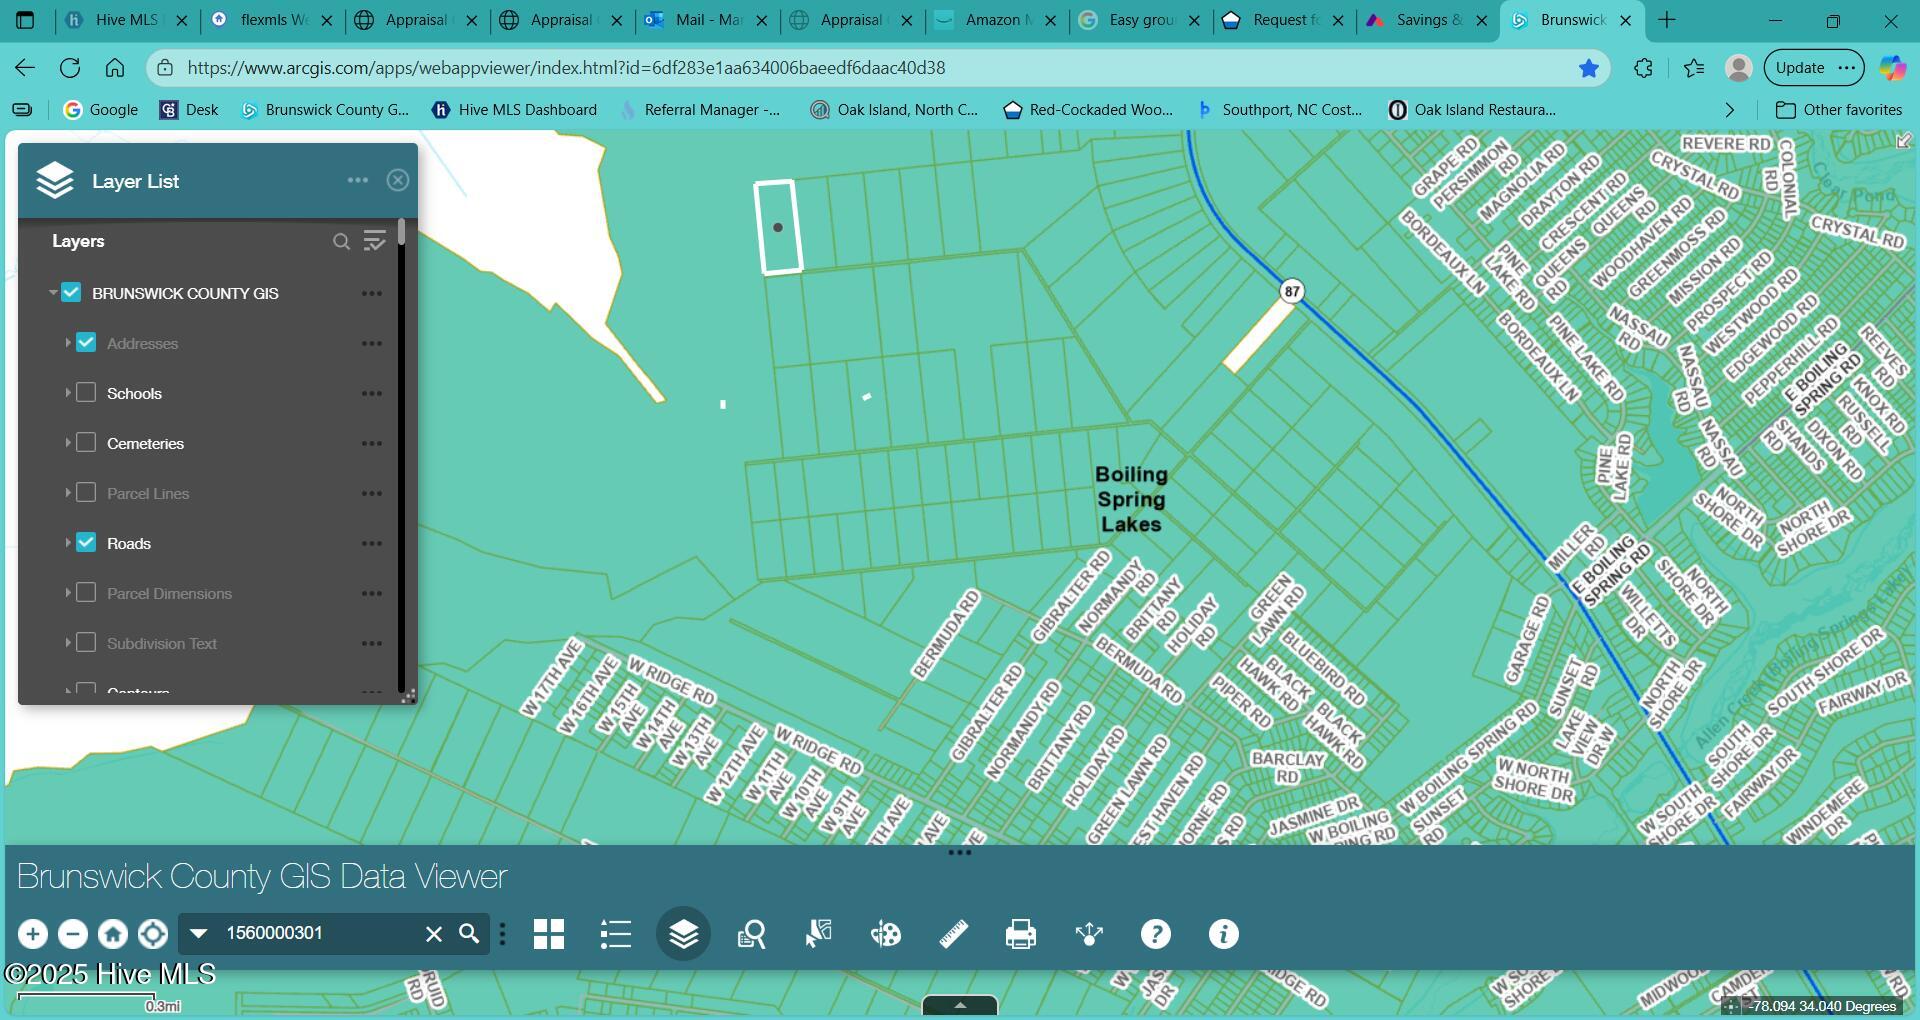Enable the Schools layer checkbox
Image resolution: width=1920 pixels, height=1020 pixels.
point(86,393)
